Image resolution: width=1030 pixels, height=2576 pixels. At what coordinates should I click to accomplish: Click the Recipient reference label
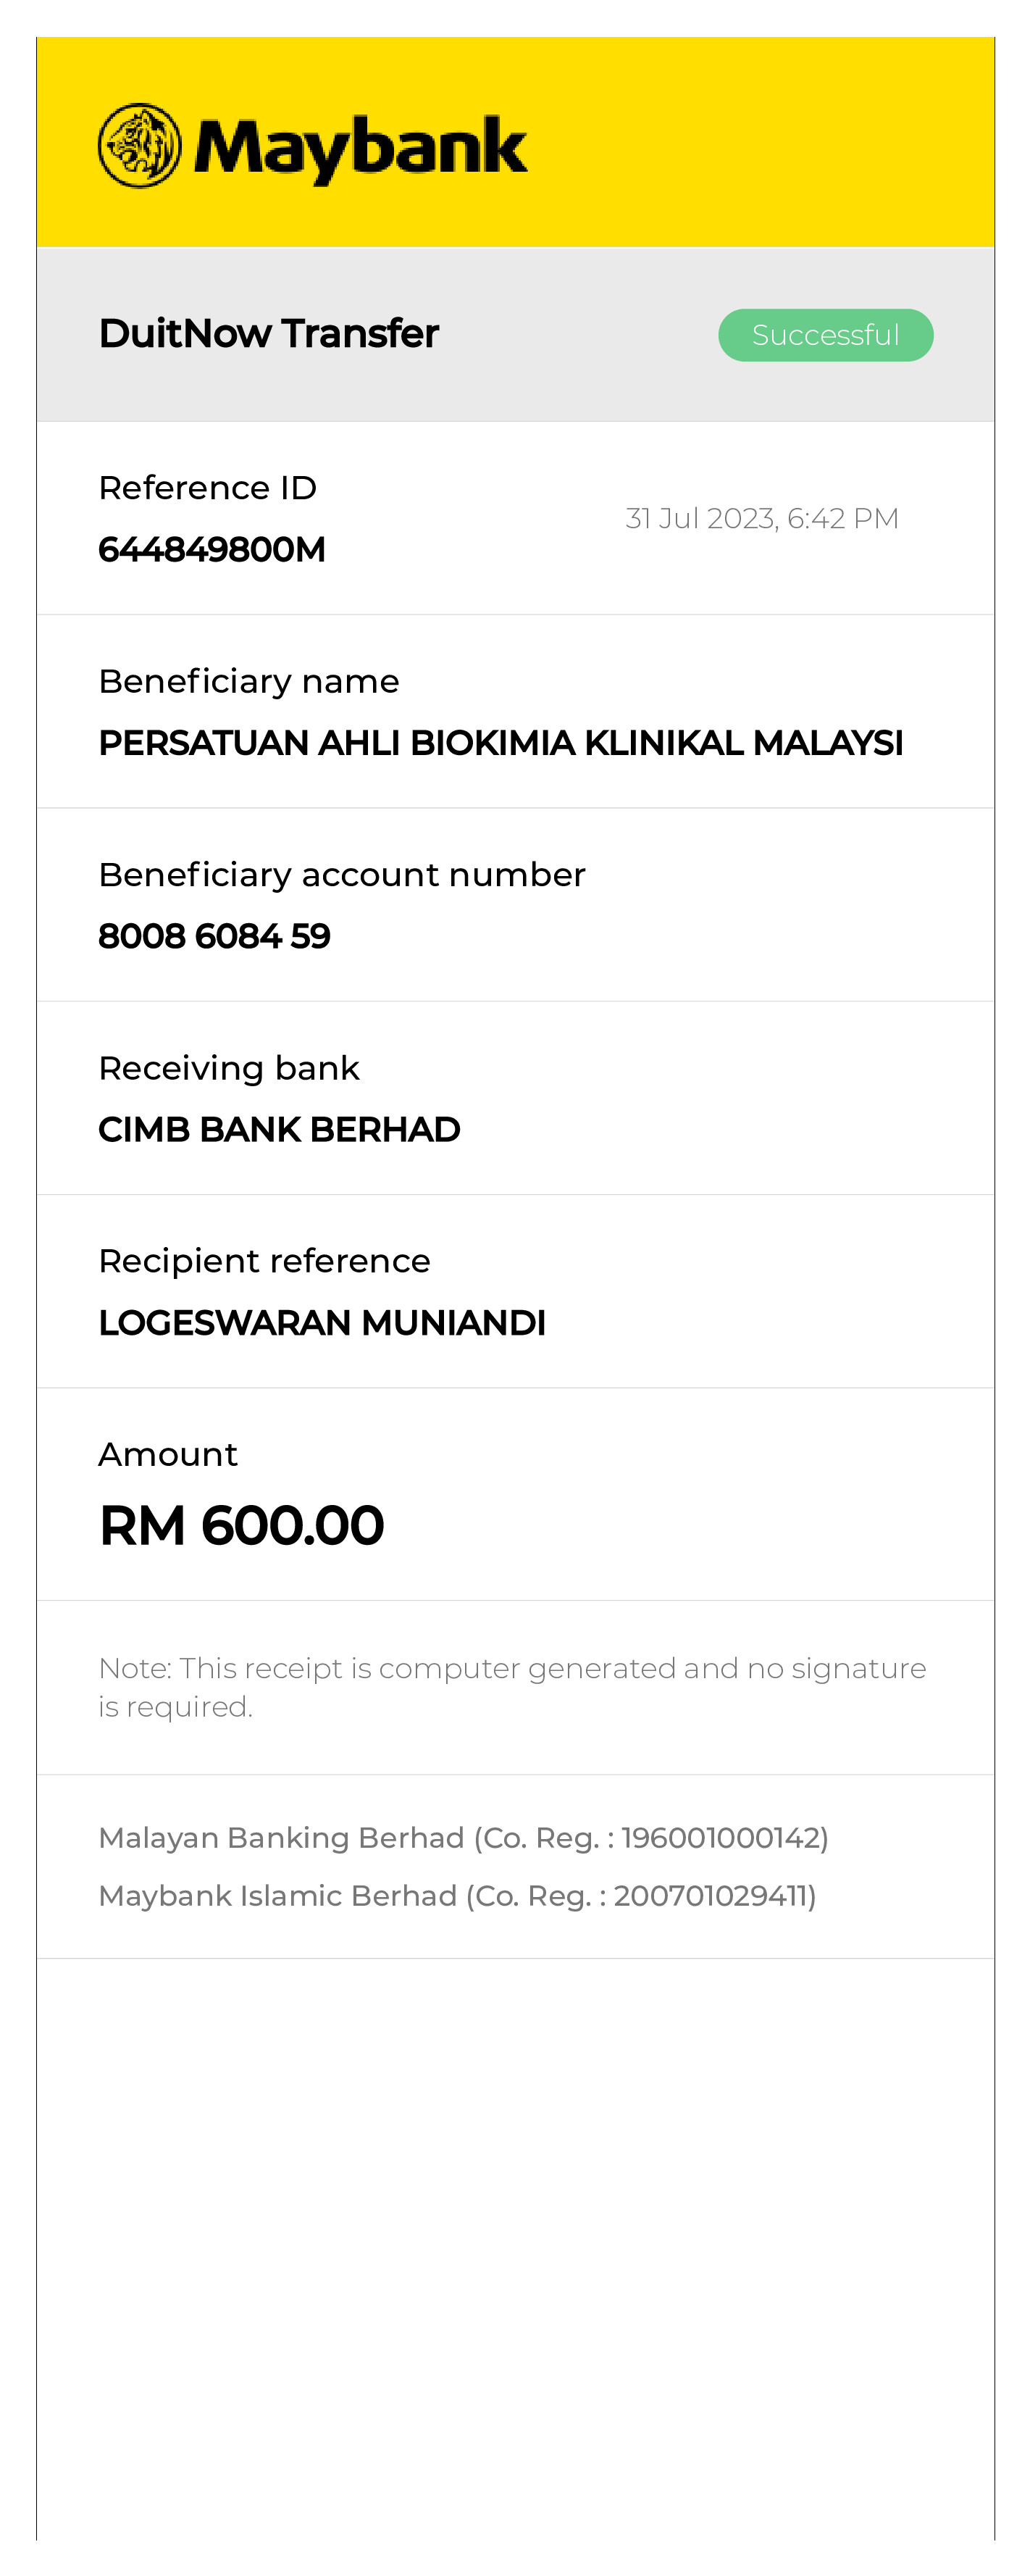tap(264, 1261)
